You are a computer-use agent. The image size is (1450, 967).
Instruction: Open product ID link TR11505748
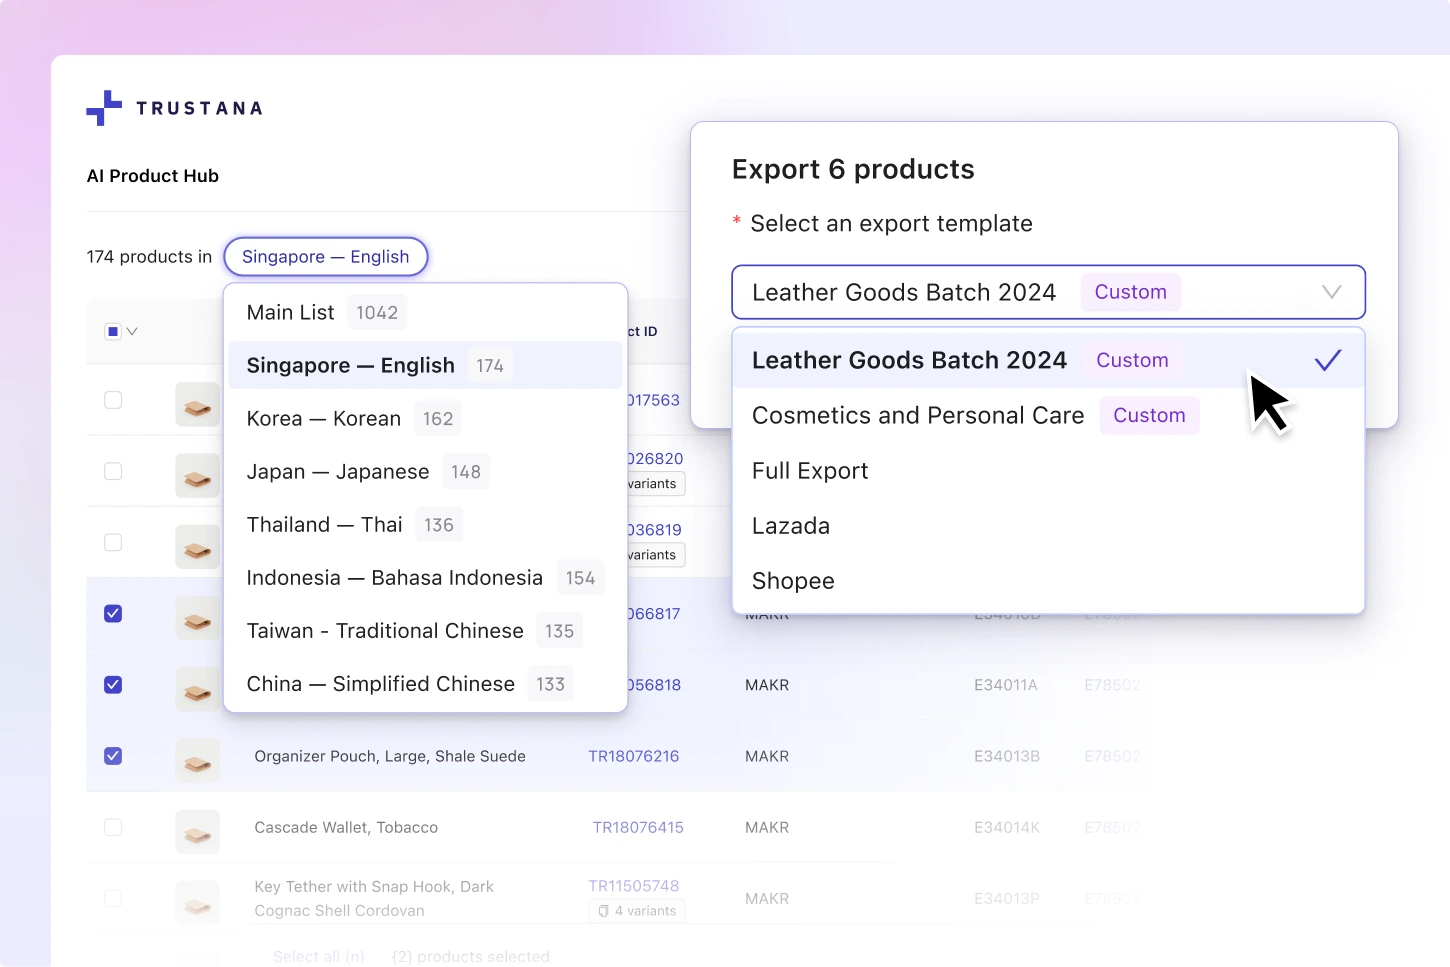pos(633,886)
